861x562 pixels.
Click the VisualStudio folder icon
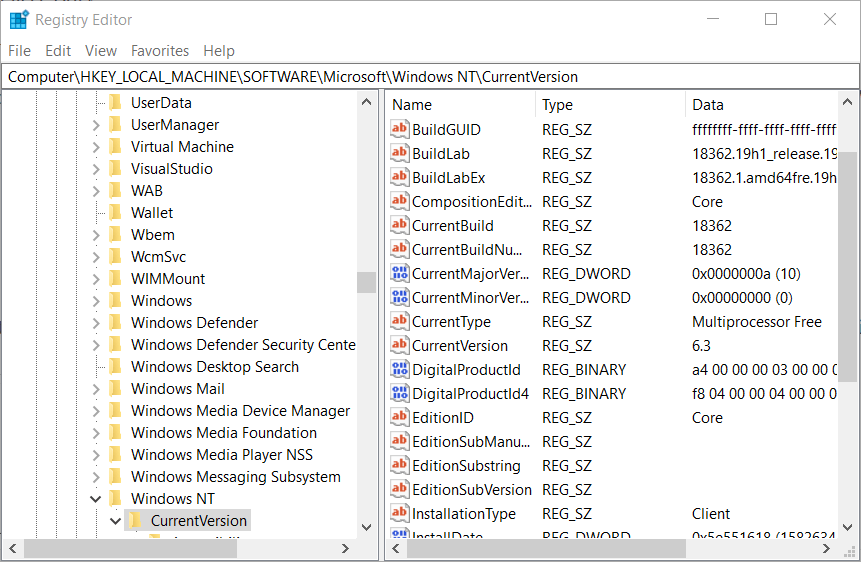click(x=115, y=169)
